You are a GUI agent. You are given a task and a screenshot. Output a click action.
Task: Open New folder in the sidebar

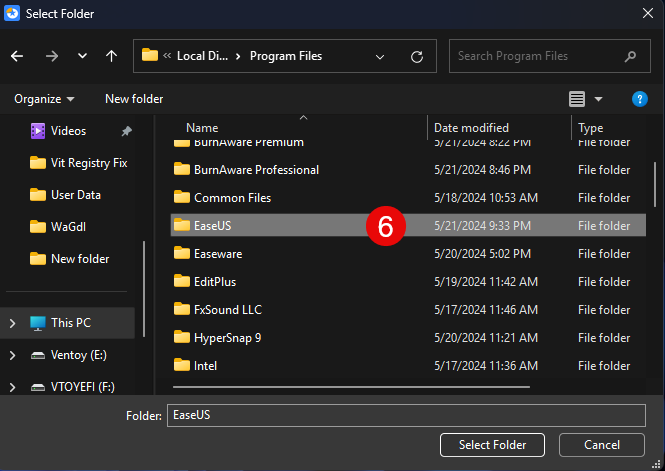click(70, 259)
